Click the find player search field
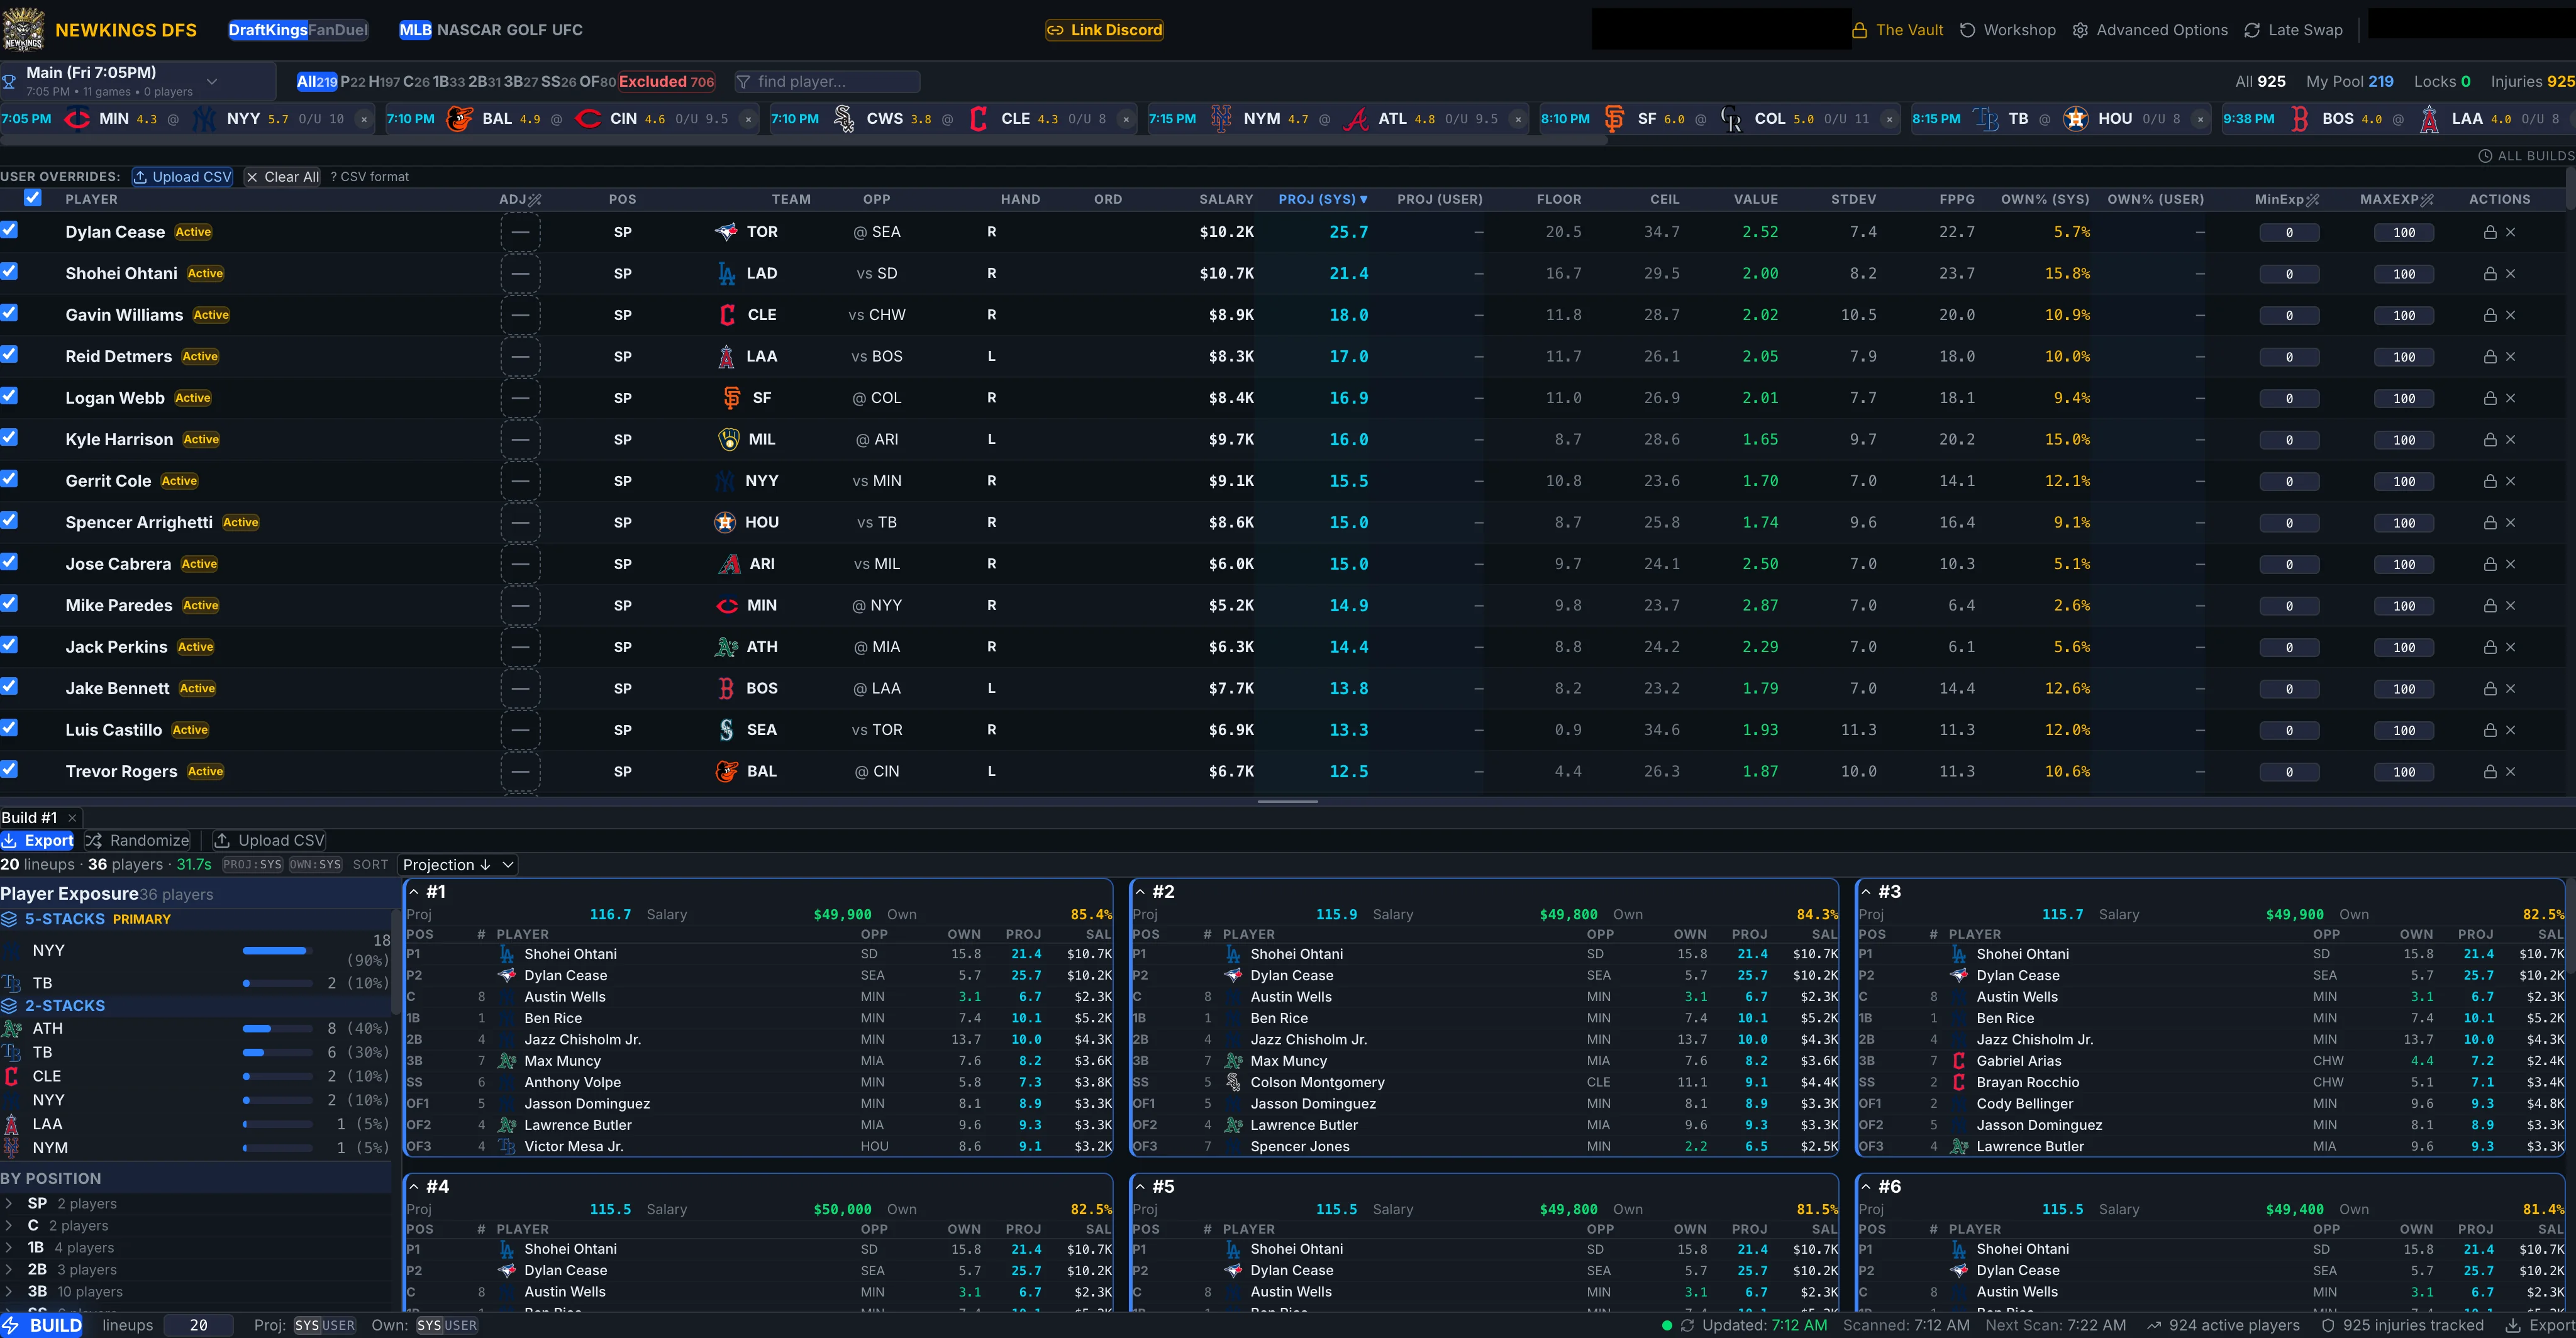Image resolution: width=2576 pixels, height=1338 pixels. point(827,82)
